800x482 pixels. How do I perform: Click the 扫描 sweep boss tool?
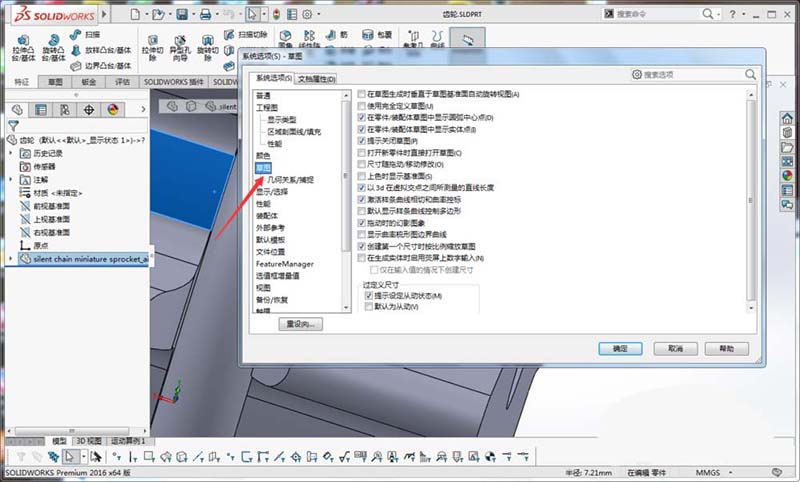pyautogui.click(x=85, y=35)
